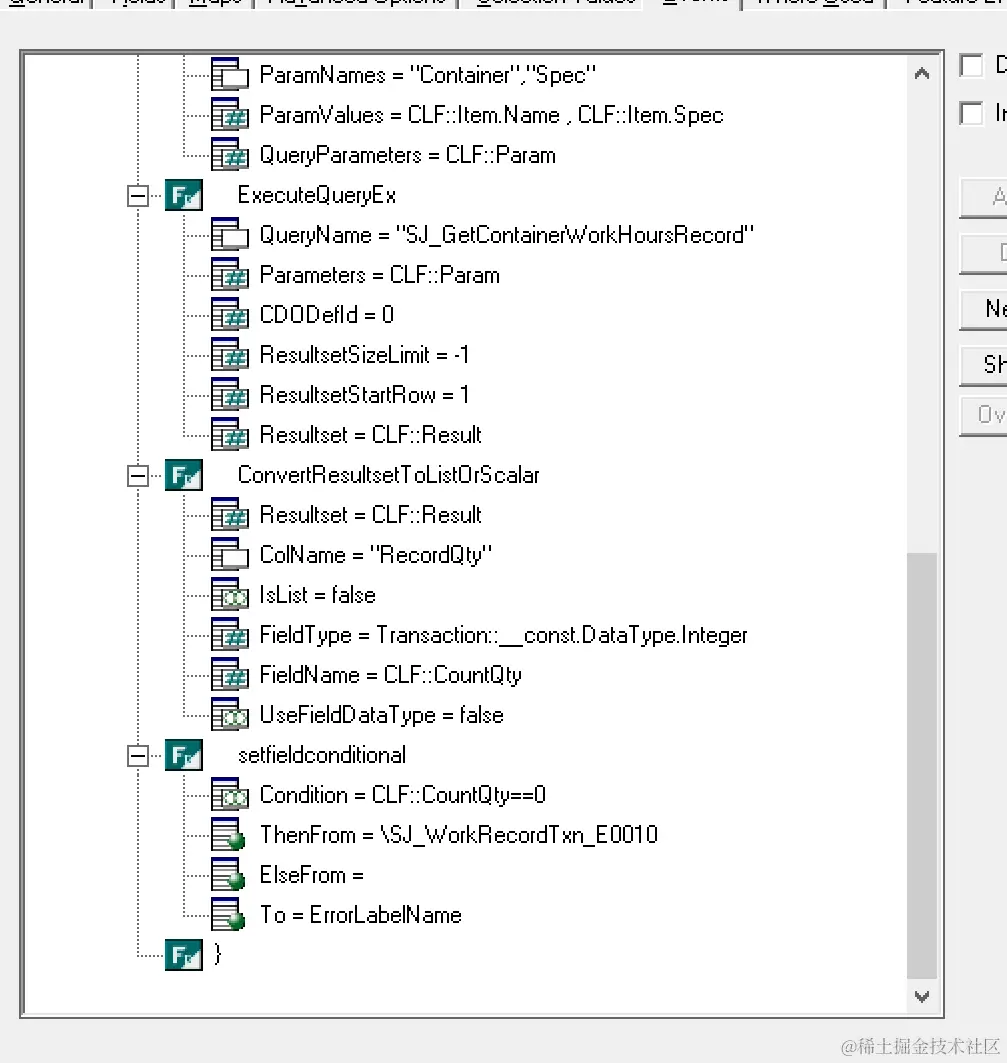Click the green-dot icon beside To = ErrorLabelName
Viewport: 1007px width, 1063px height.
228,915
